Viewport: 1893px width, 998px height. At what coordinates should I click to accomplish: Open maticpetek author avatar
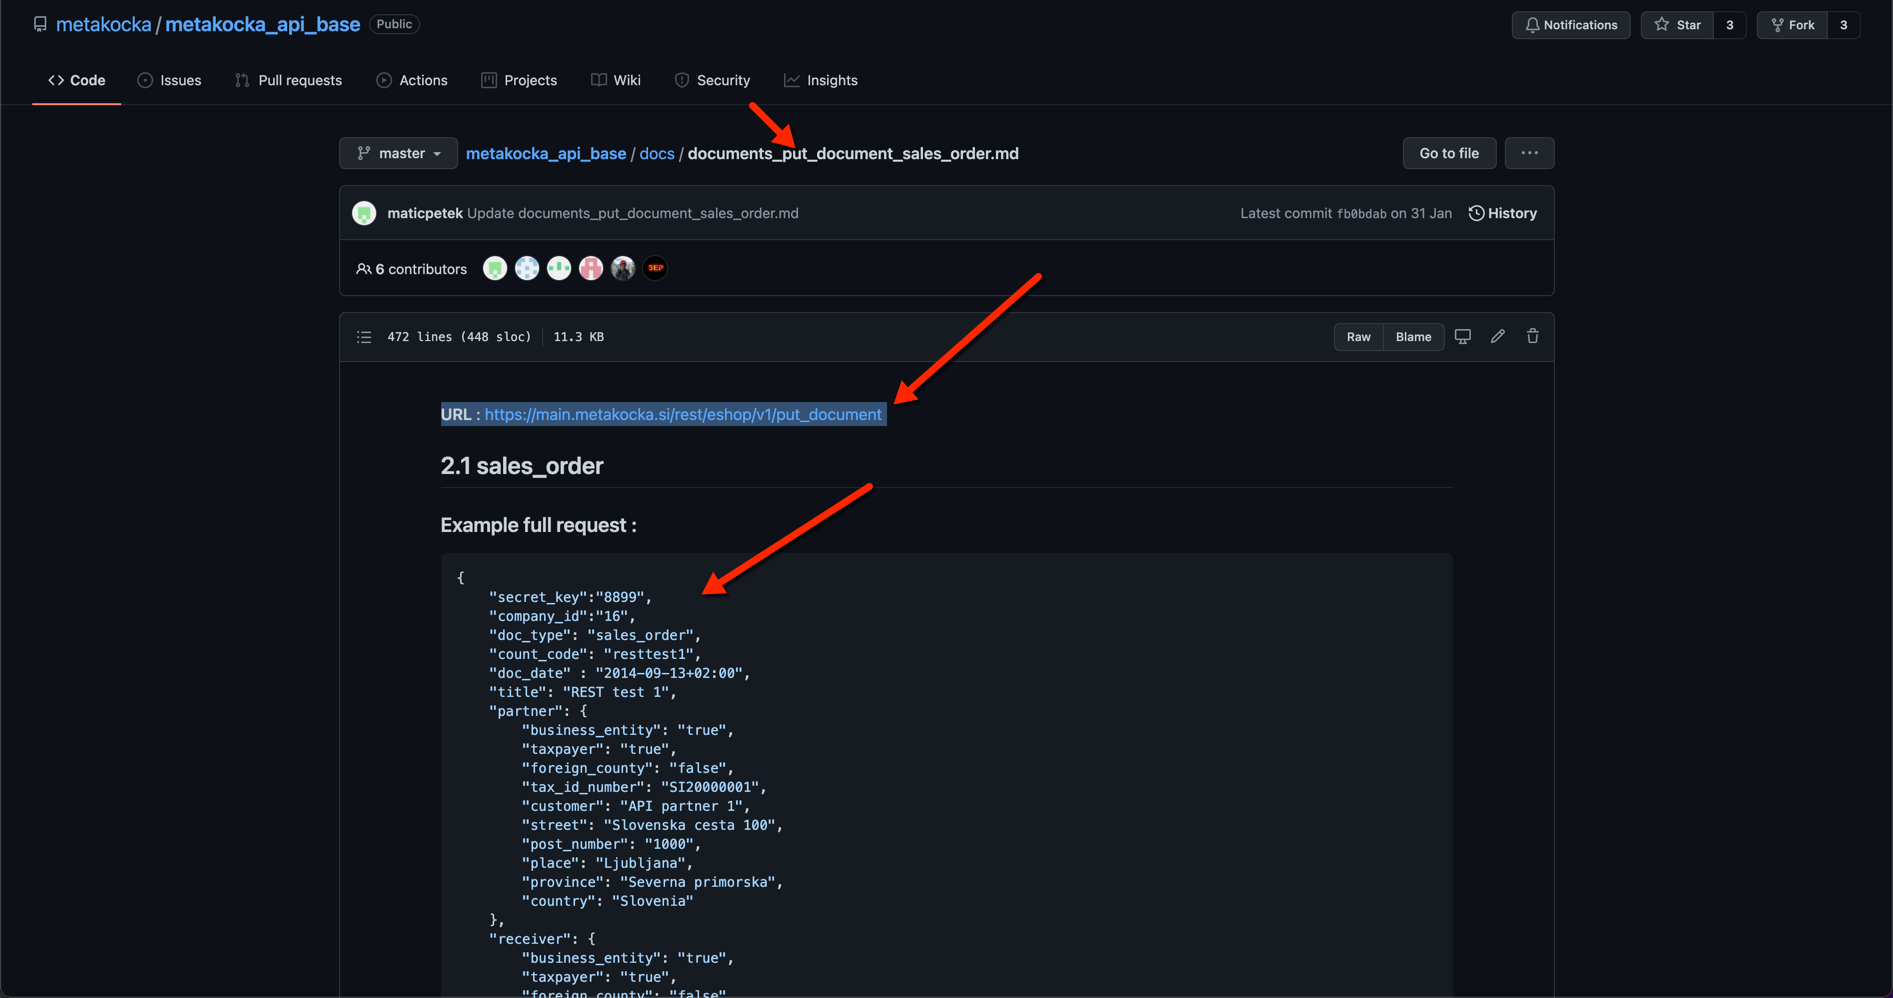pyautogui.click(x=364, y=213)
